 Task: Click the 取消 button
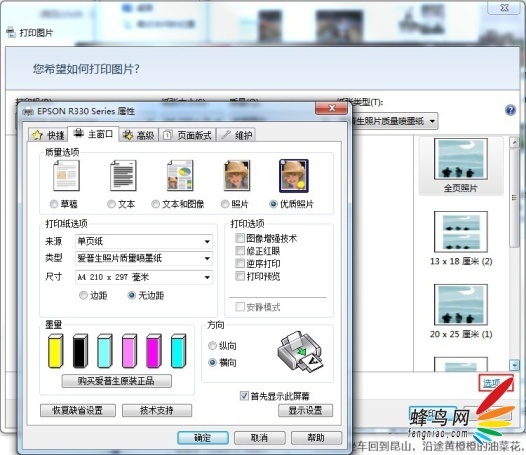(260, 438)
